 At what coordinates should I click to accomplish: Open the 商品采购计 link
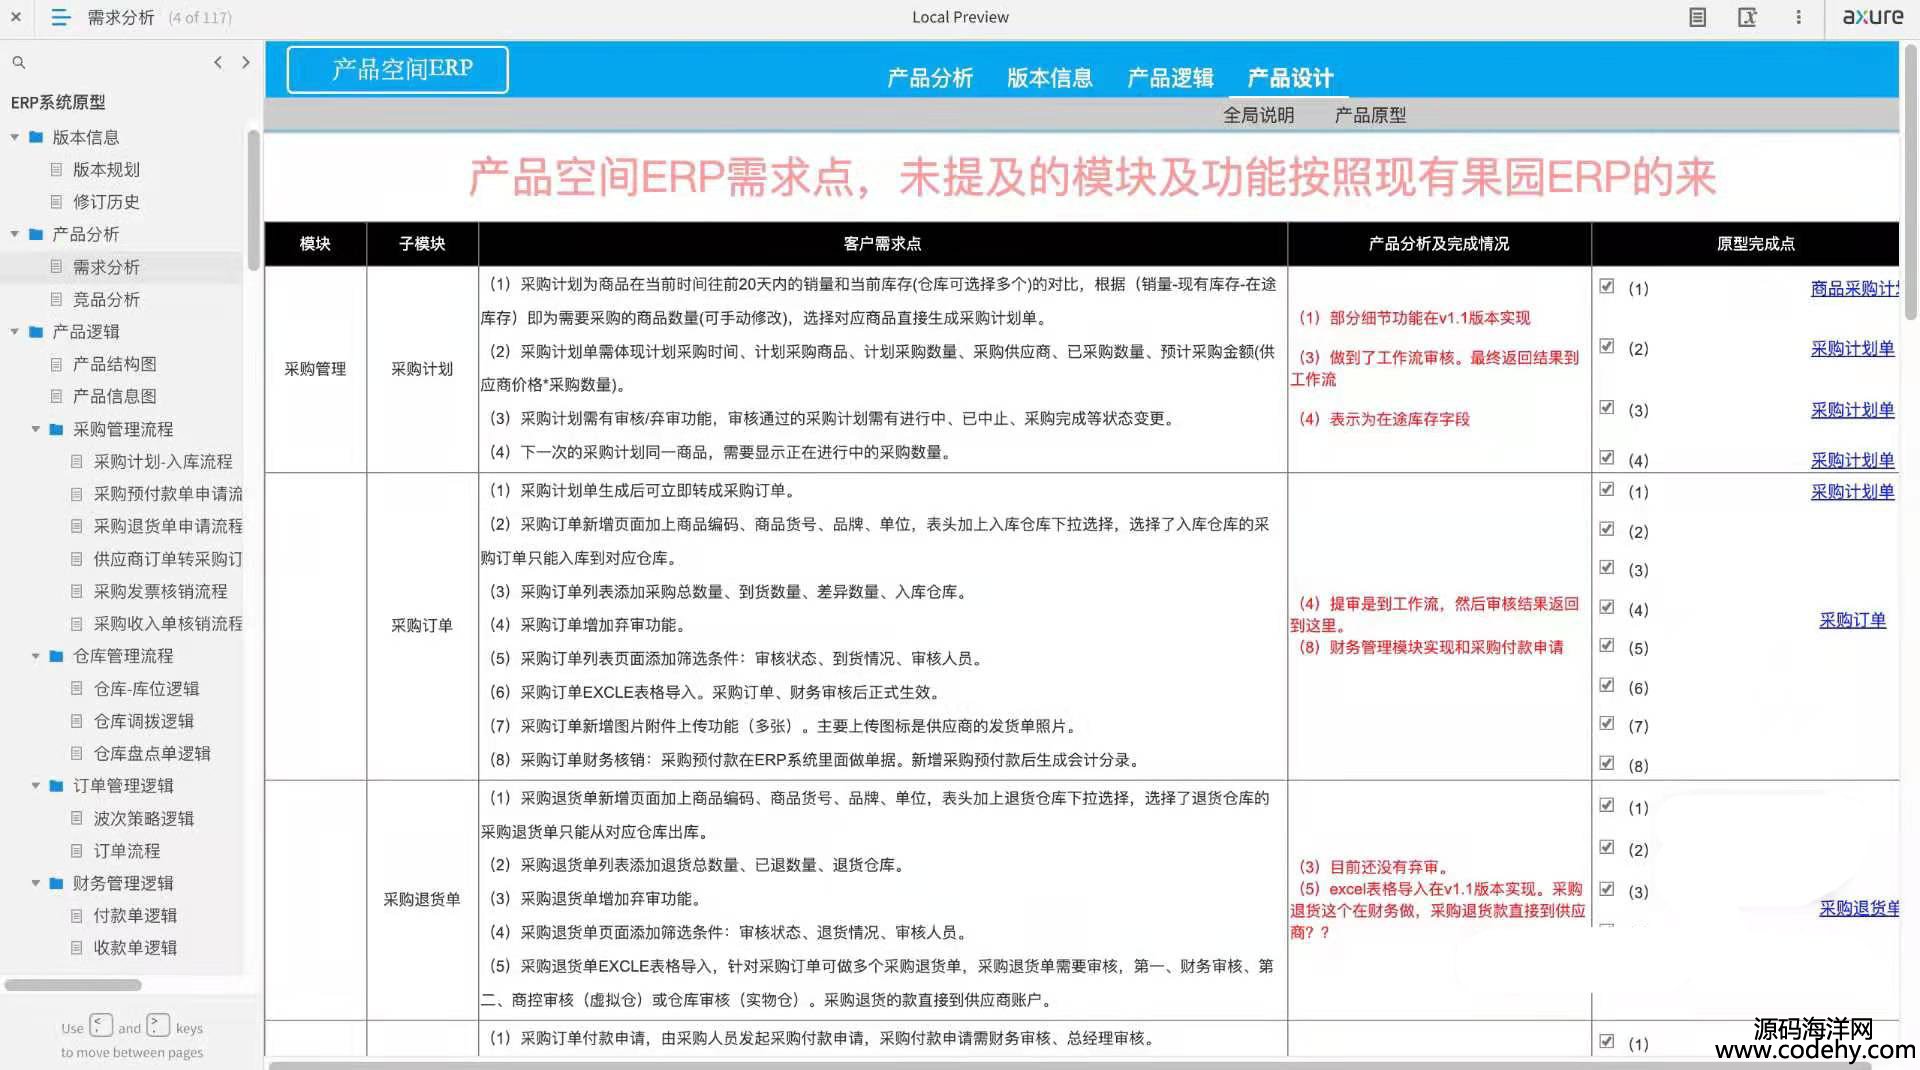pyautogui.click(x=1854, y=288)
